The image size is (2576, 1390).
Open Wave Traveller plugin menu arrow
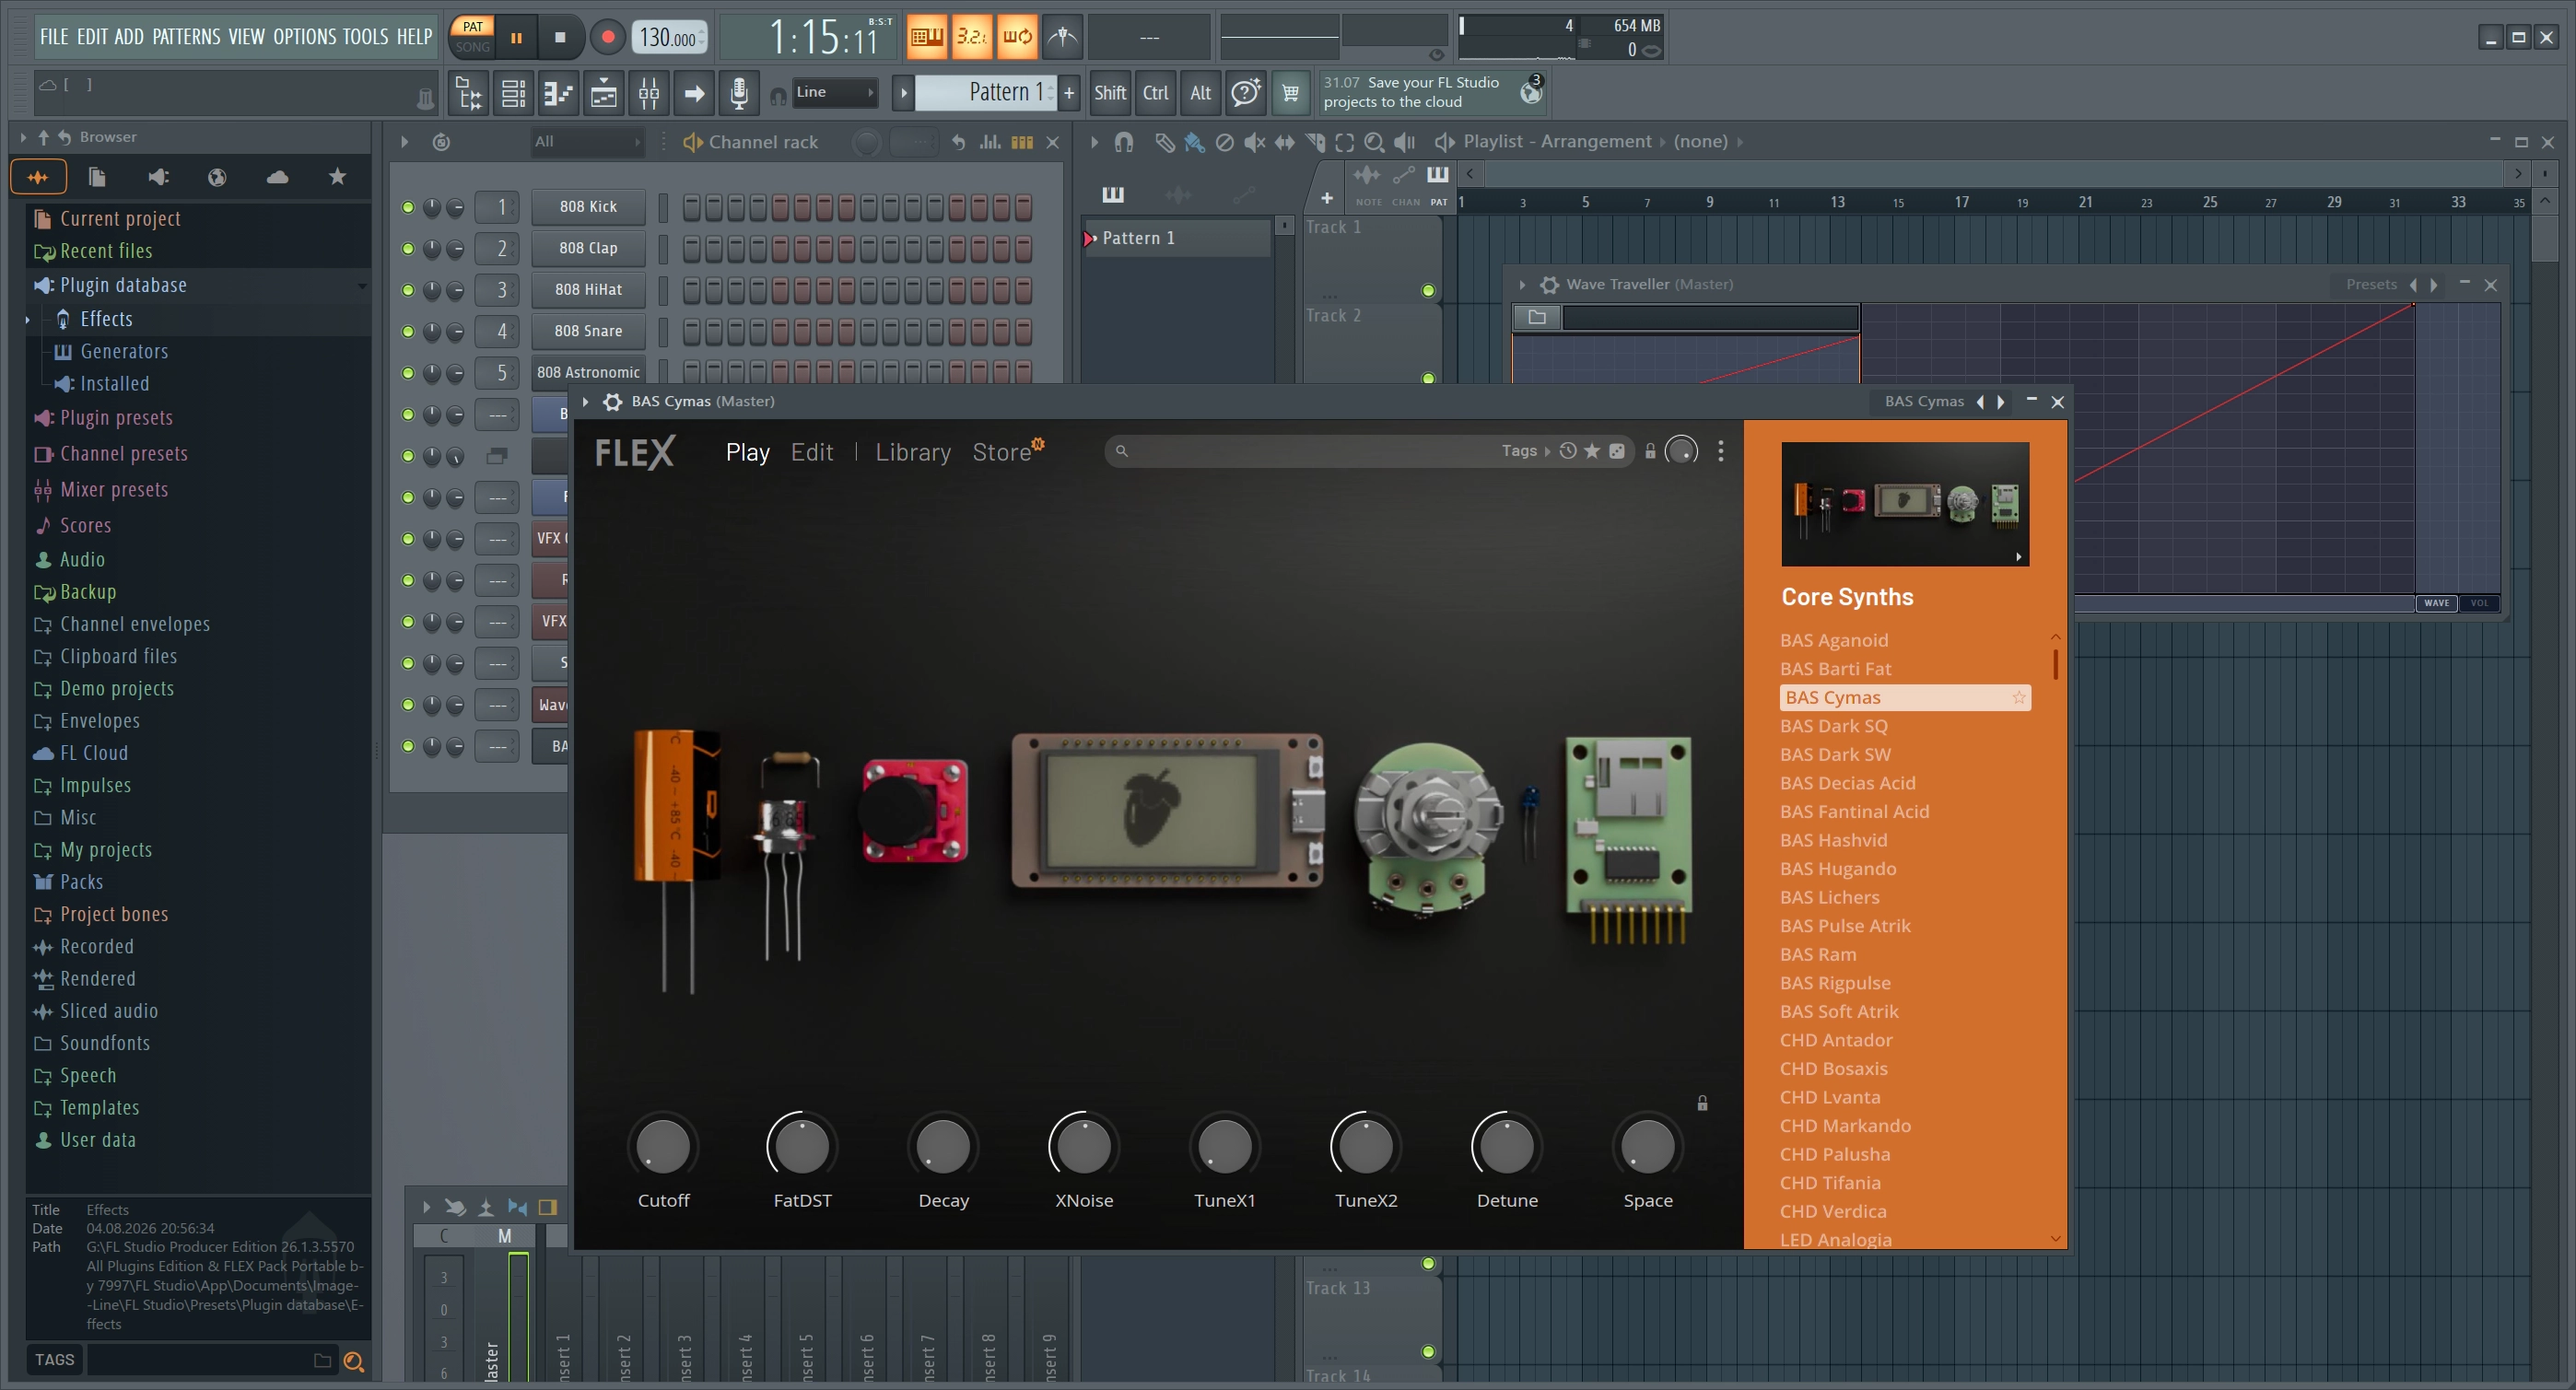1522,285
